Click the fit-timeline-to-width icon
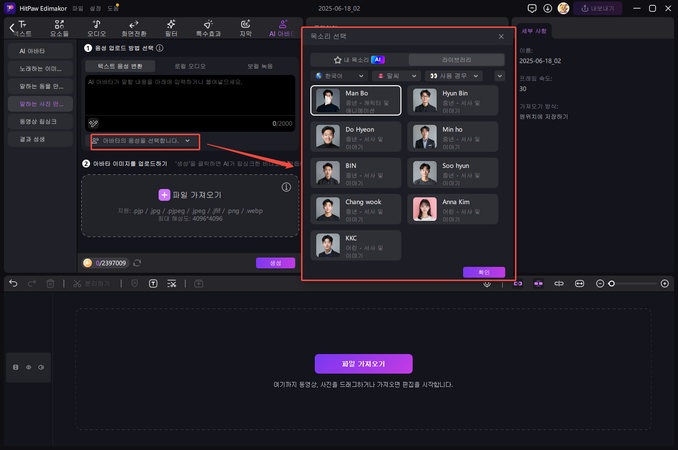Screen dimensions: 678x450 pos(579,284)
